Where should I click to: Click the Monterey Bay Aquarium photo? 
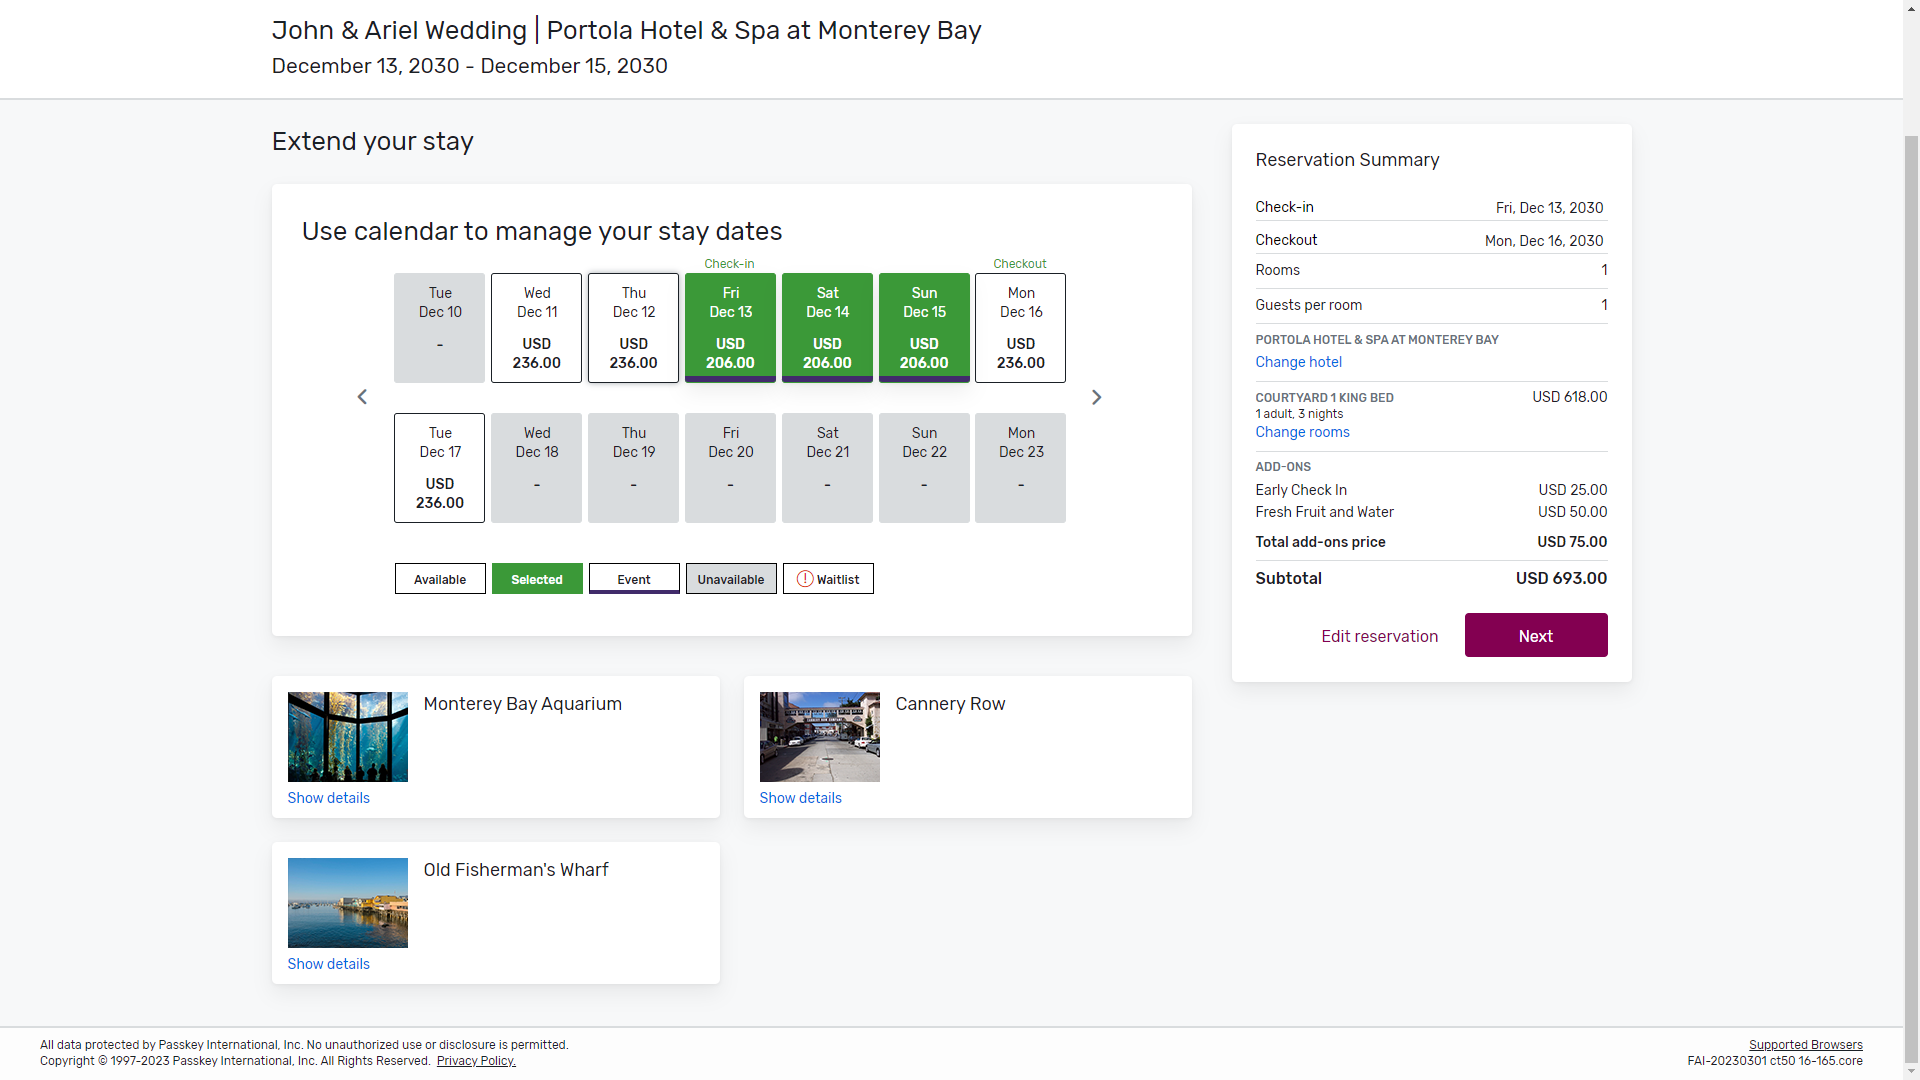pyautogui.click(x=347, y=737)
